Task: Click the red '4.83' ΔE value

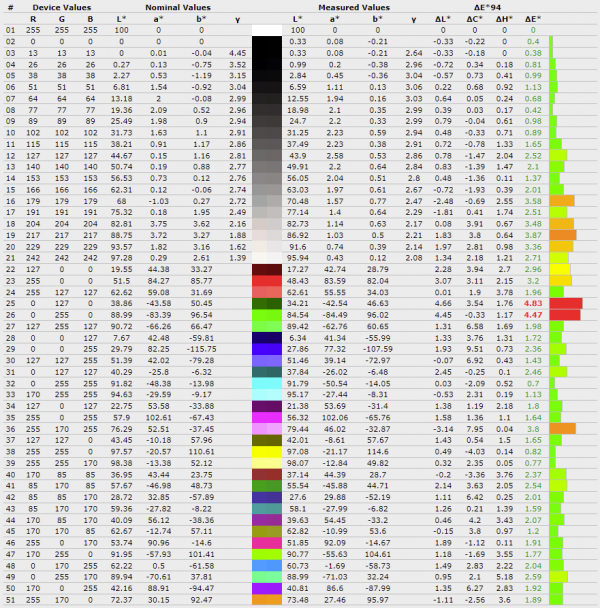Action: [x=533, y=304]
